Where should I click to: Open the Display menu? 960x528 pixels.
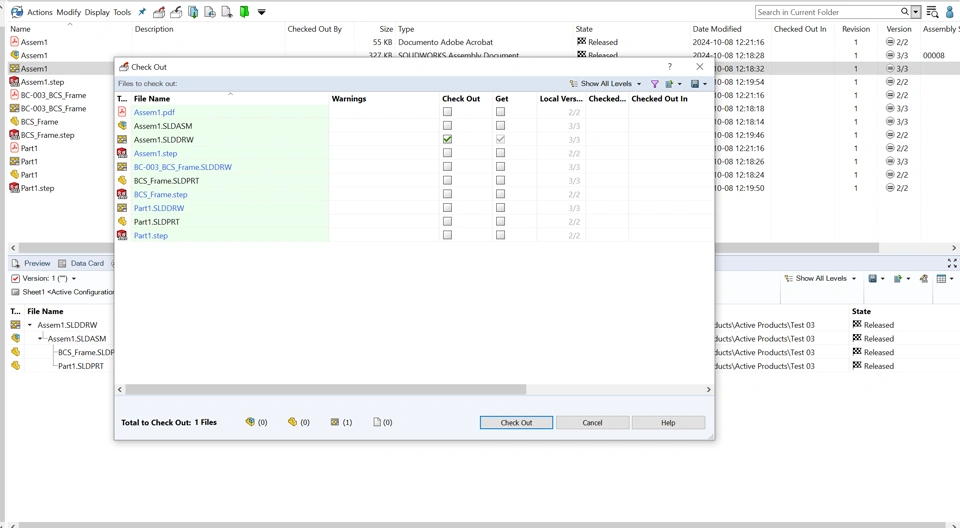pos(97,12)
